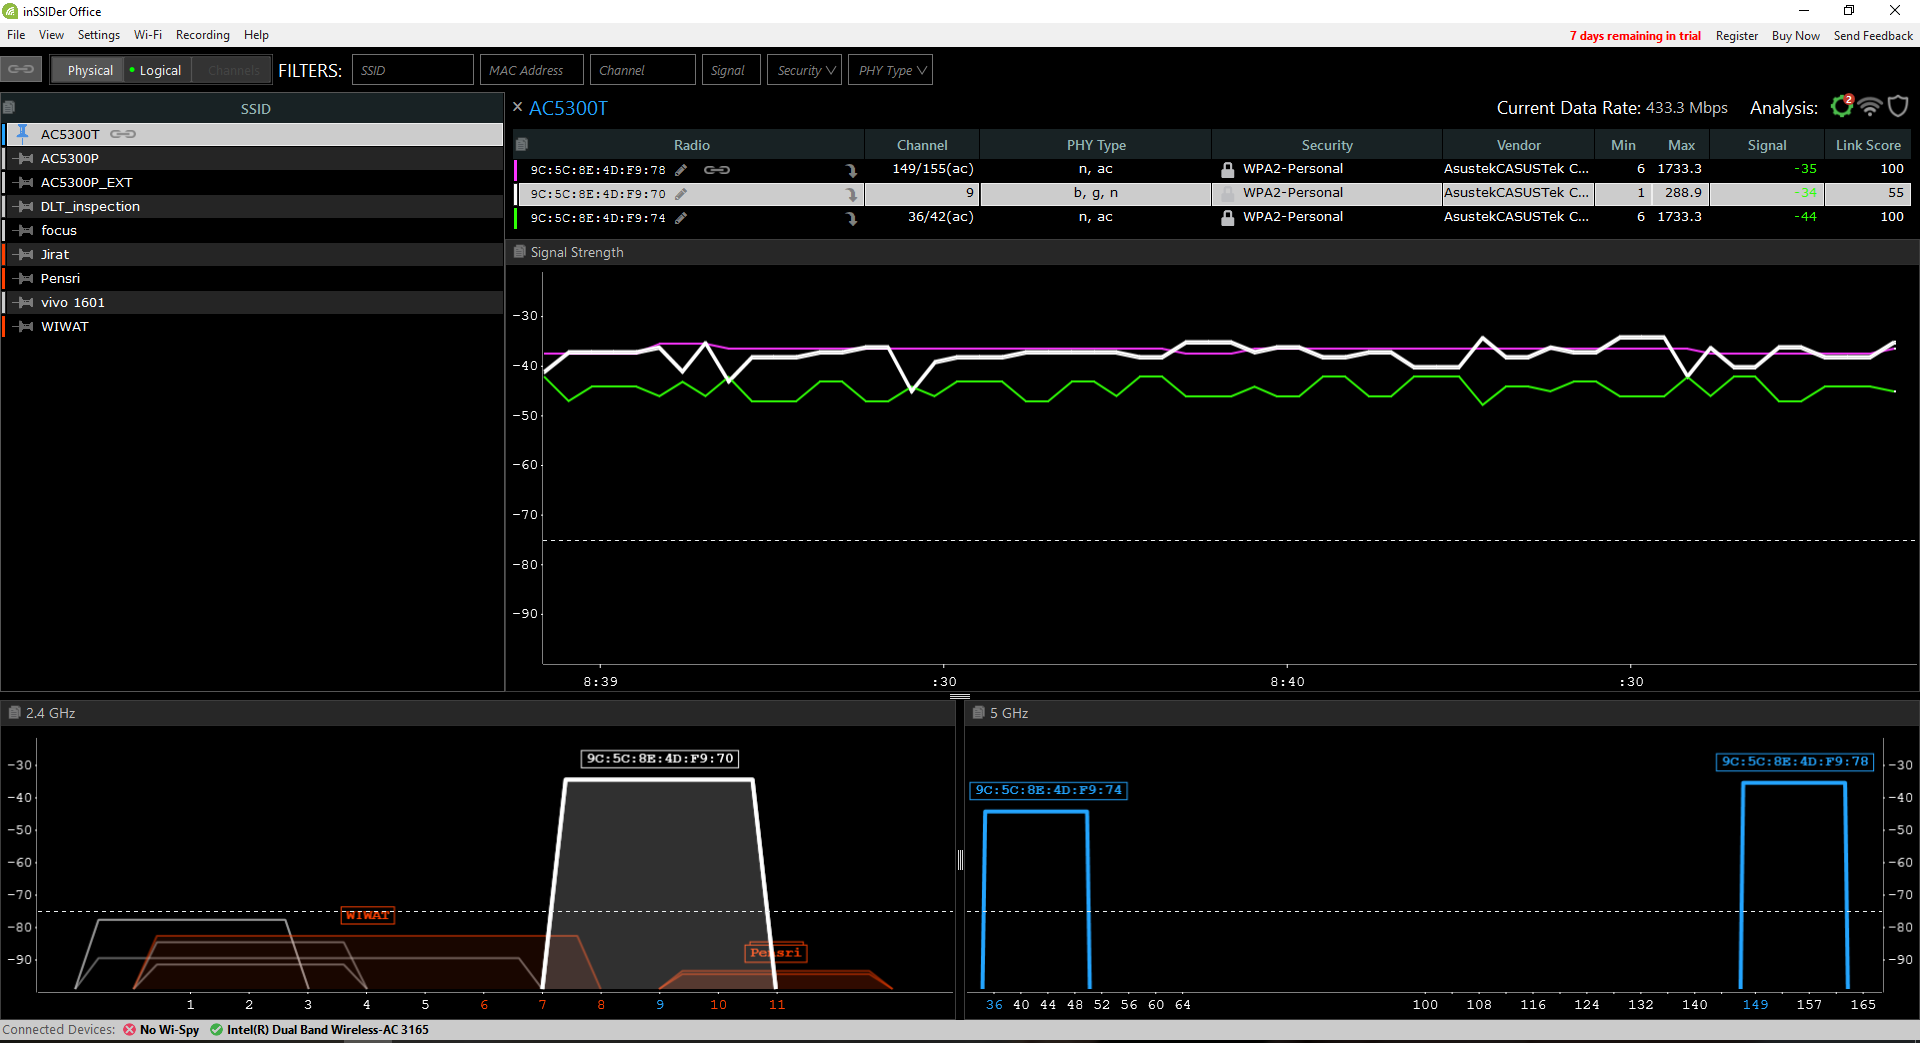The image size is (1920, 1043).
Task: Click the arrow icon on F9:74 row
Action: (x=851, y=218)
